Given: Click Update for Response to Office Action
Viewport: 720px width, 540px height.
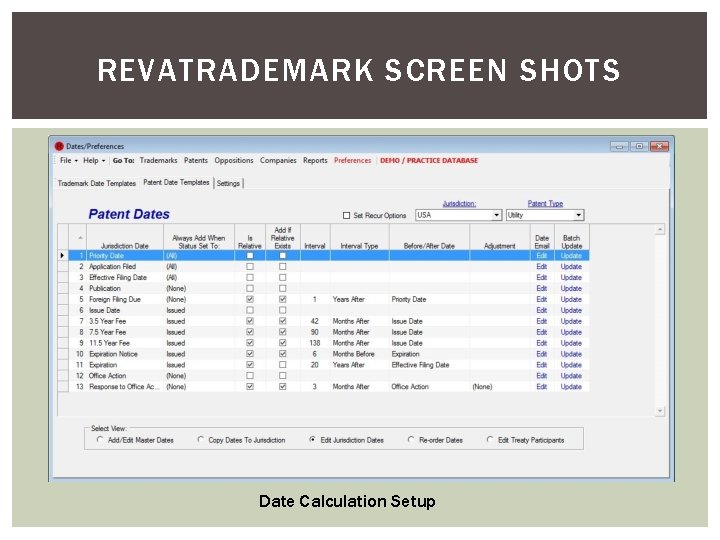Looking at the screenshot, I should coord(571,387).
